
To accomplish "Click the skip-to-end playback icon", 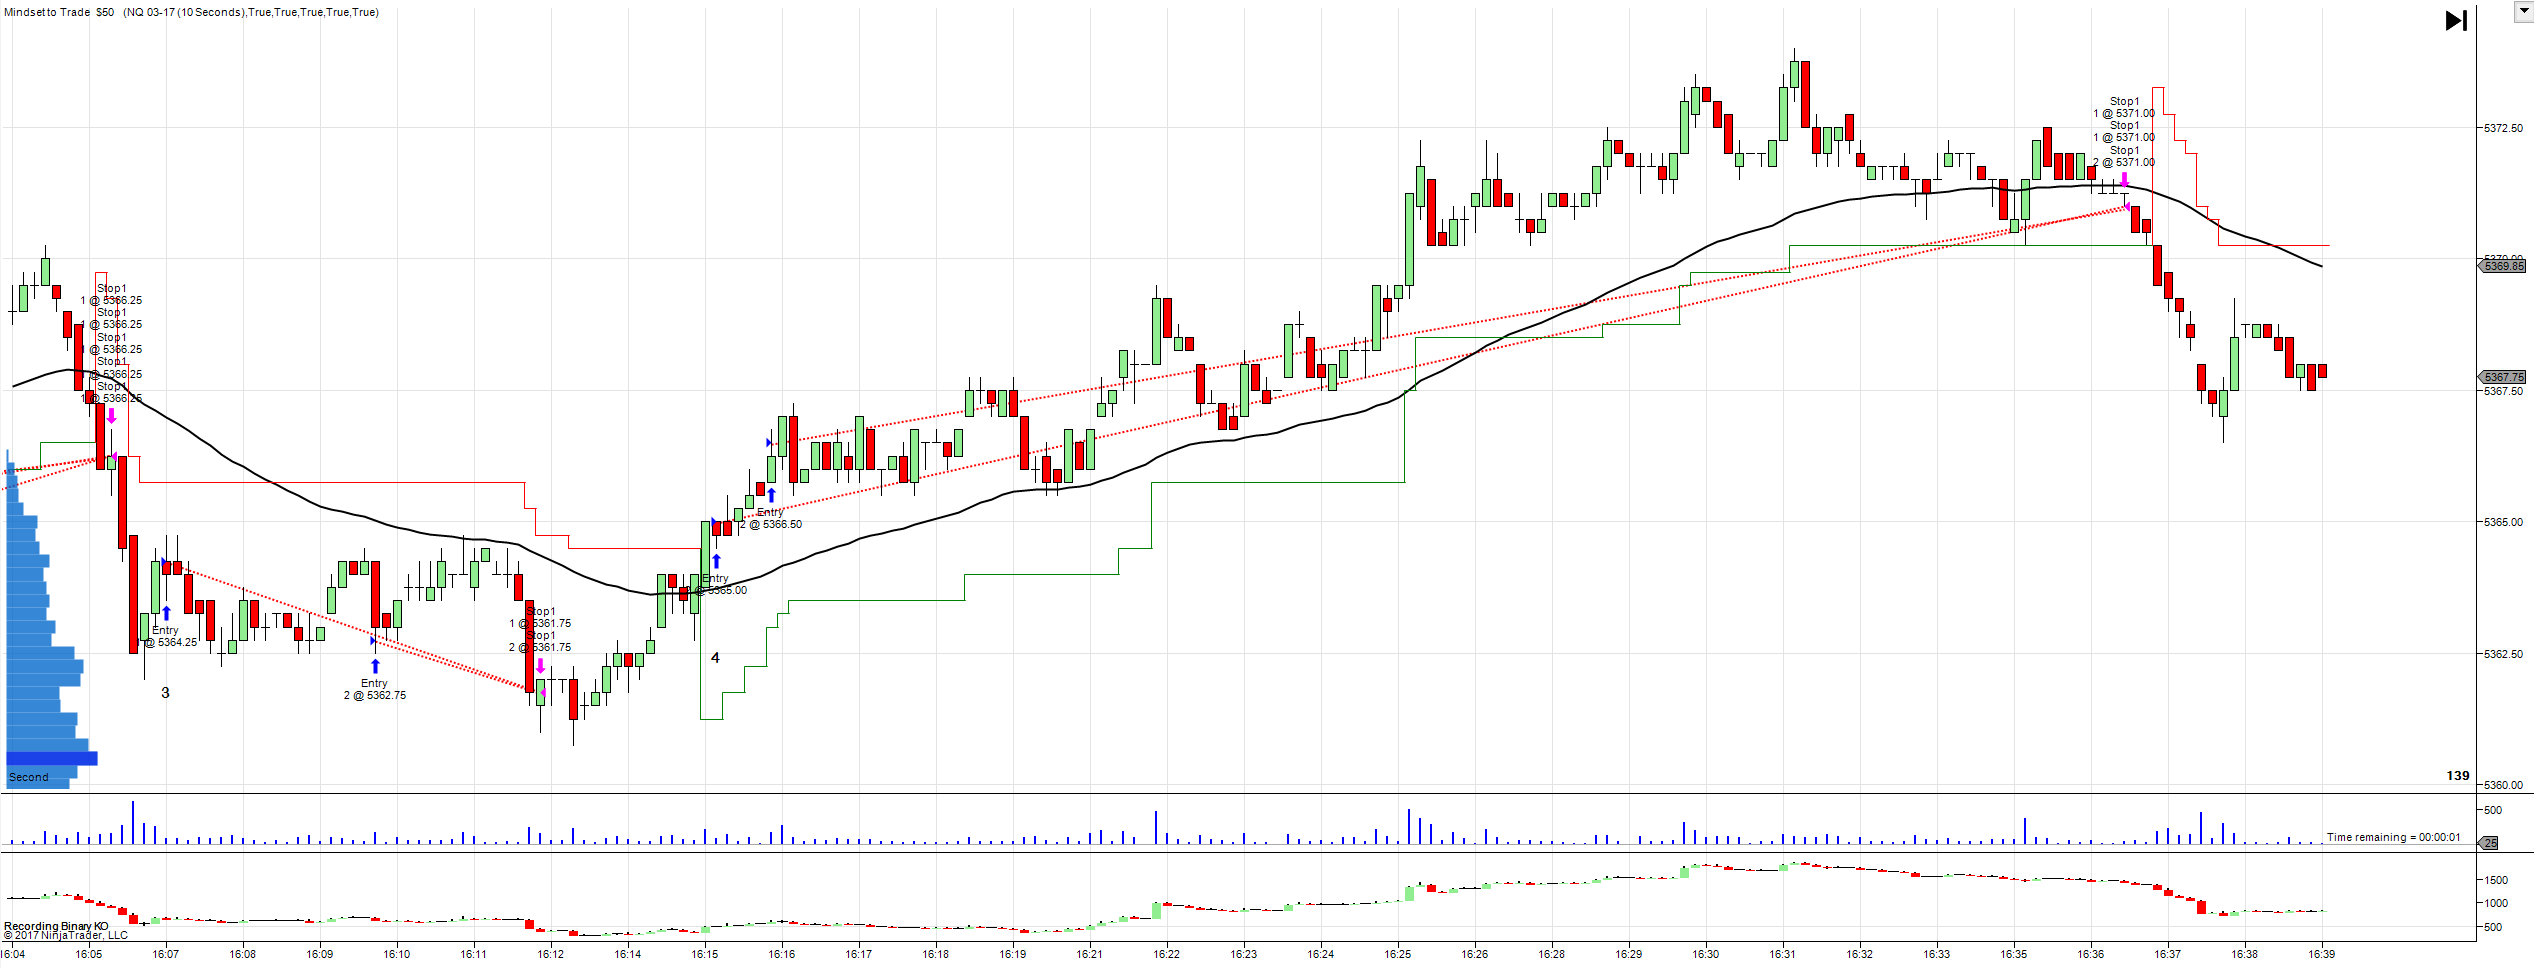I will coord(2456,20).
